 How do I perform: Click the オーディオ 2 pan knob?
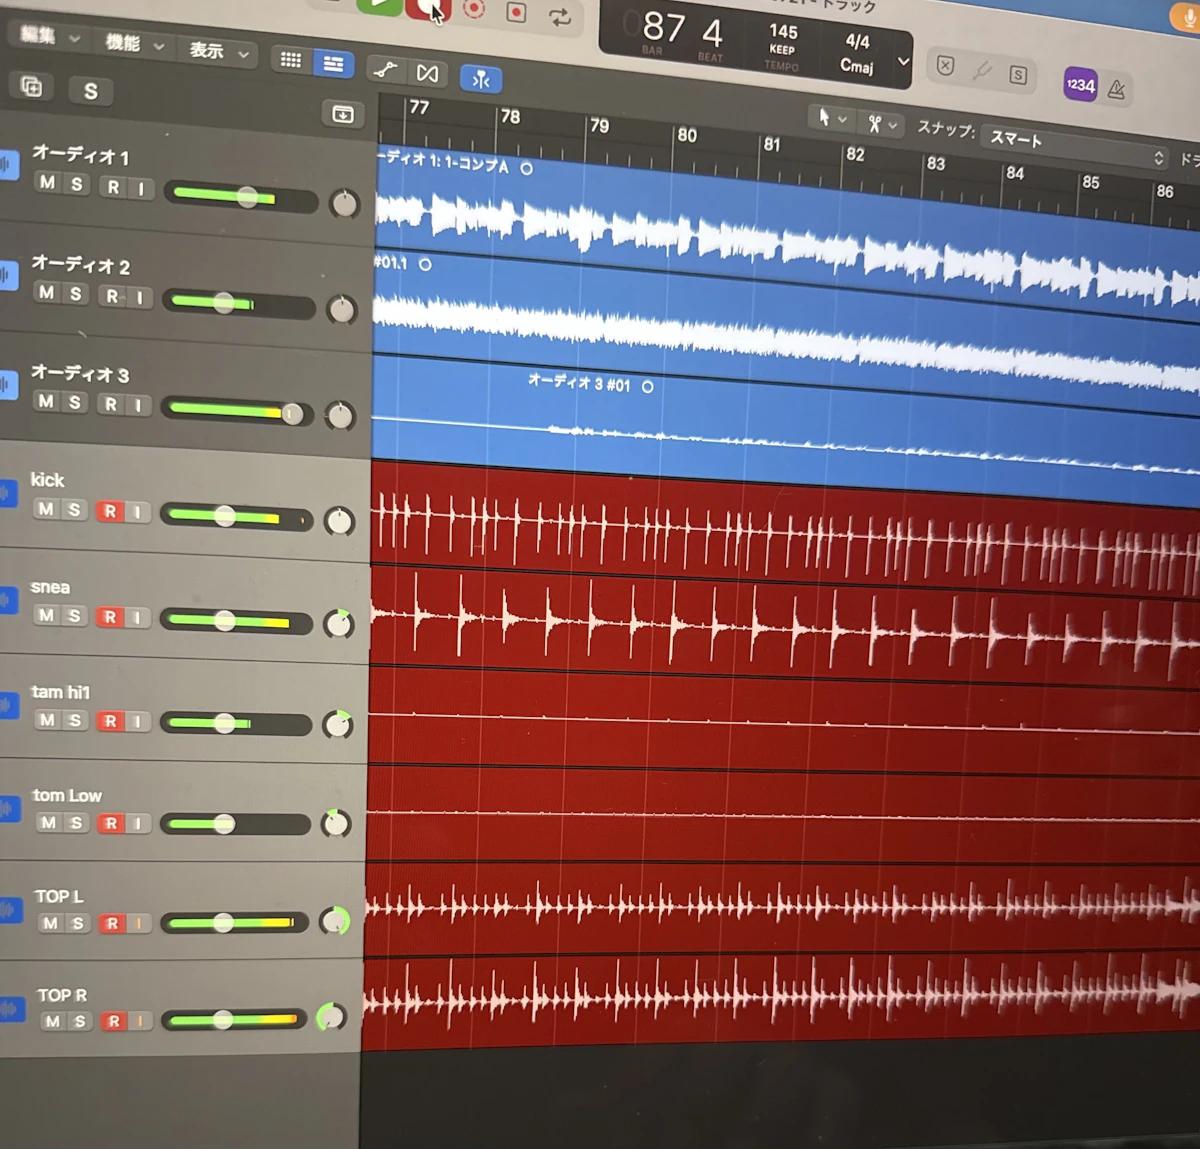(342, 310)
